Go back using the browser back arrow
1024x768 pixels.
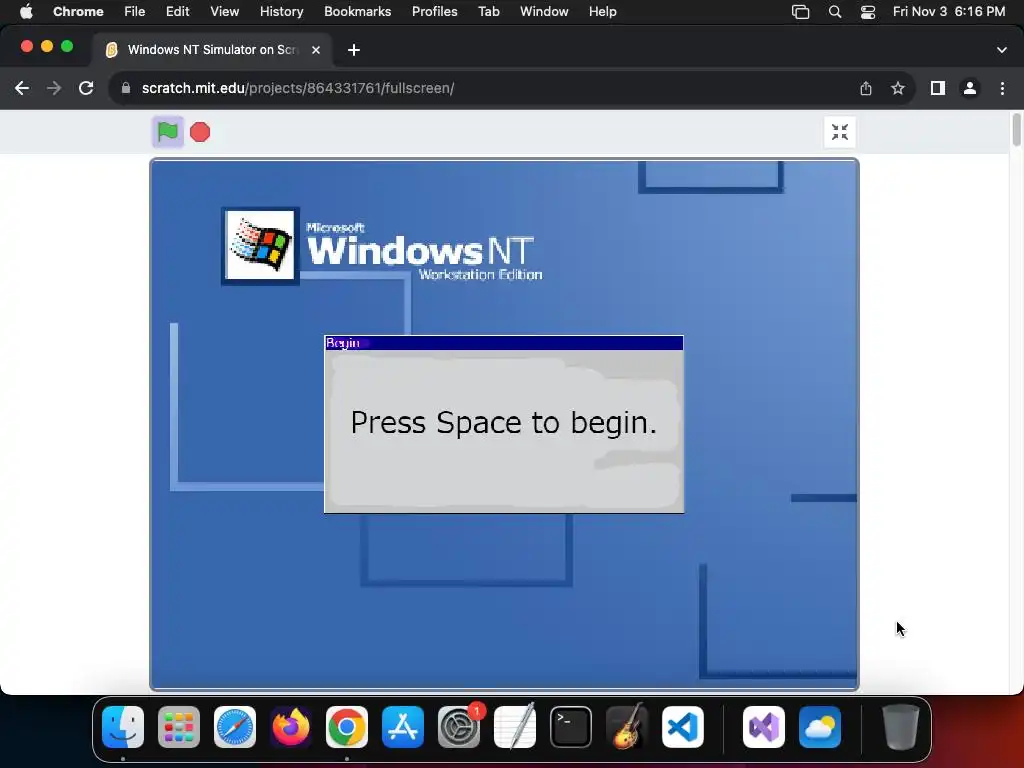(x=22, y=88)
